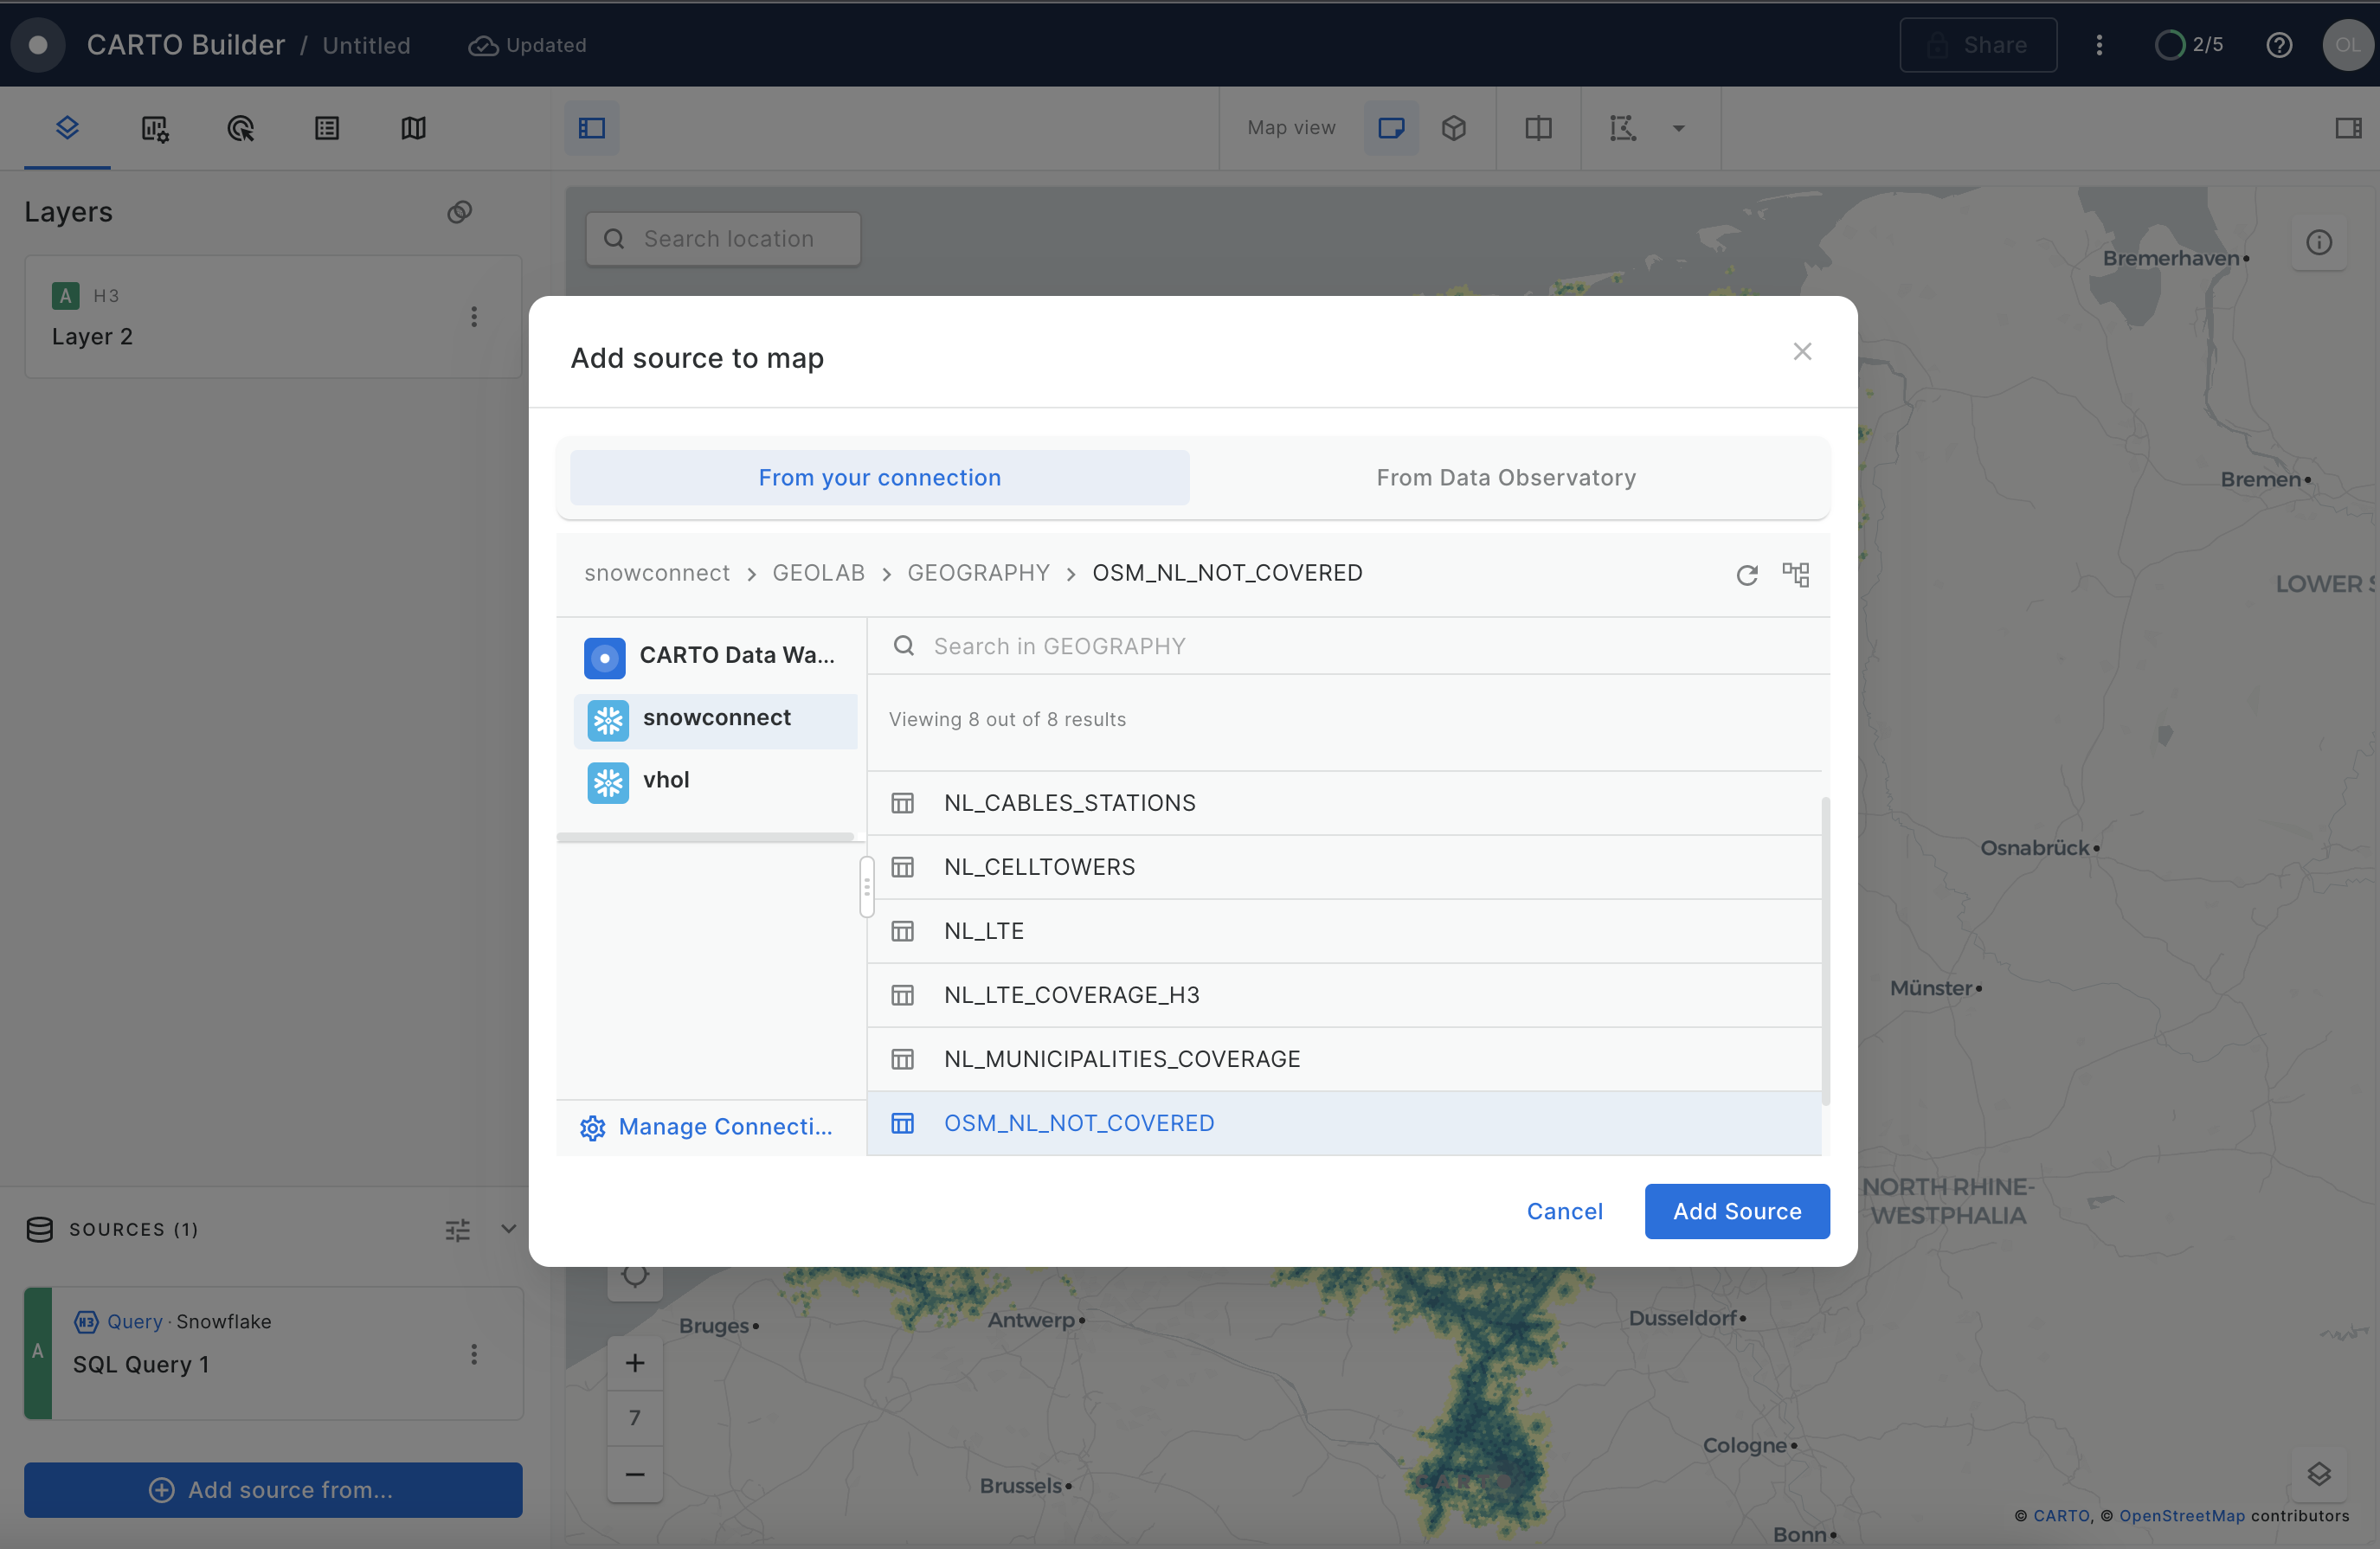The height and width of the screenshot is (1549, 2380).
Task: Click the GEOGRAPHY breadcrumb link
Action: pyautogui.click(x=977, y=573)
